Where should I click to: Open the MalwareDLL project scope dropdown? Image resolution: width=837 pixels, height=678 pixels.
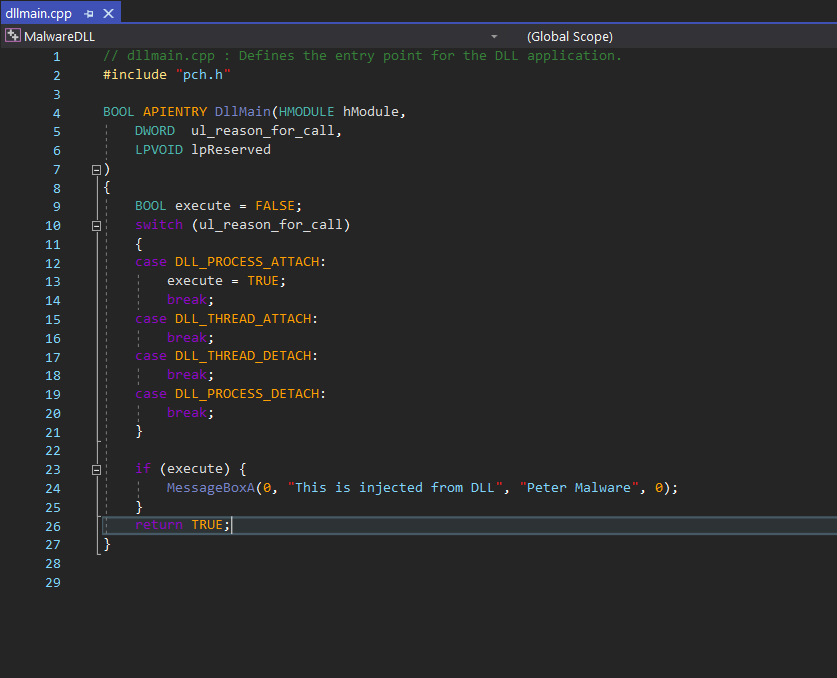point(494,37)
